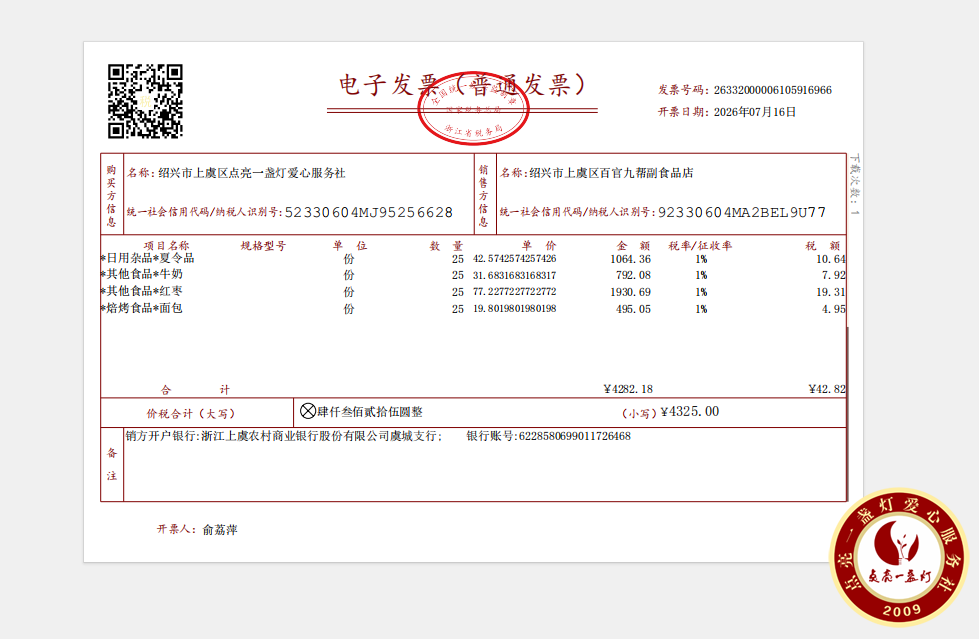Click the 项目名称 column header
The image size is (979, 639).
click(x=166, y=245)
